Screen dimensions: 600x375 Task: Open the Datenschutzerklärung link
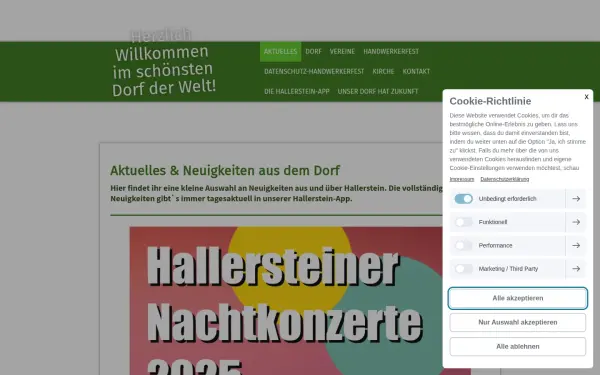(x=504, y=179)
